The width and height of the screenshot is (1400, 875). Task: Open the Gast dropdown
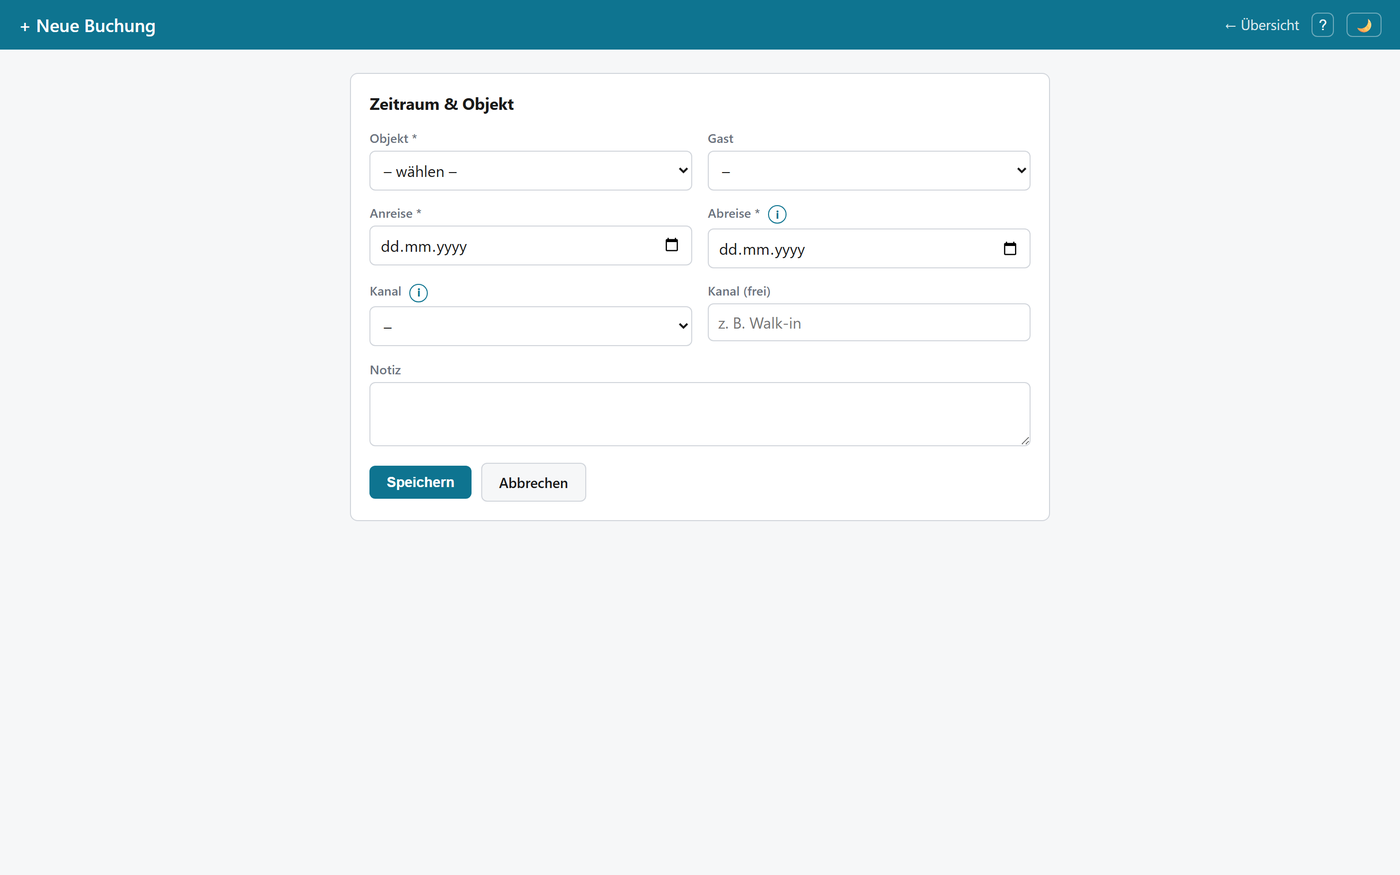pyautogui.click(x=869, y=171)
